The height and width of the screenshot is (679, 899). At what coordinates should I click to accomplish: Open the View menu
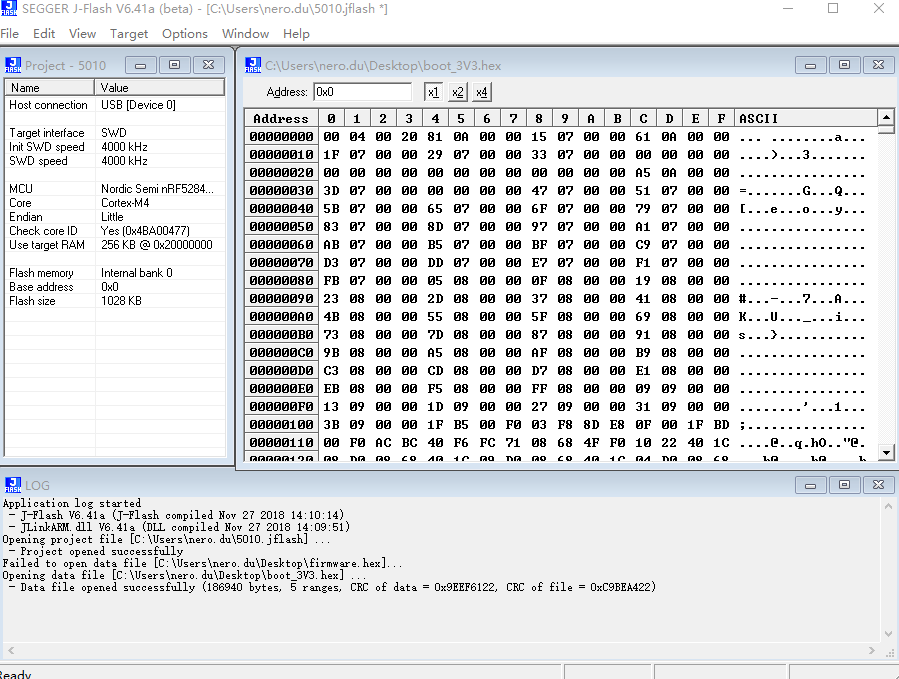coord(83,34)
